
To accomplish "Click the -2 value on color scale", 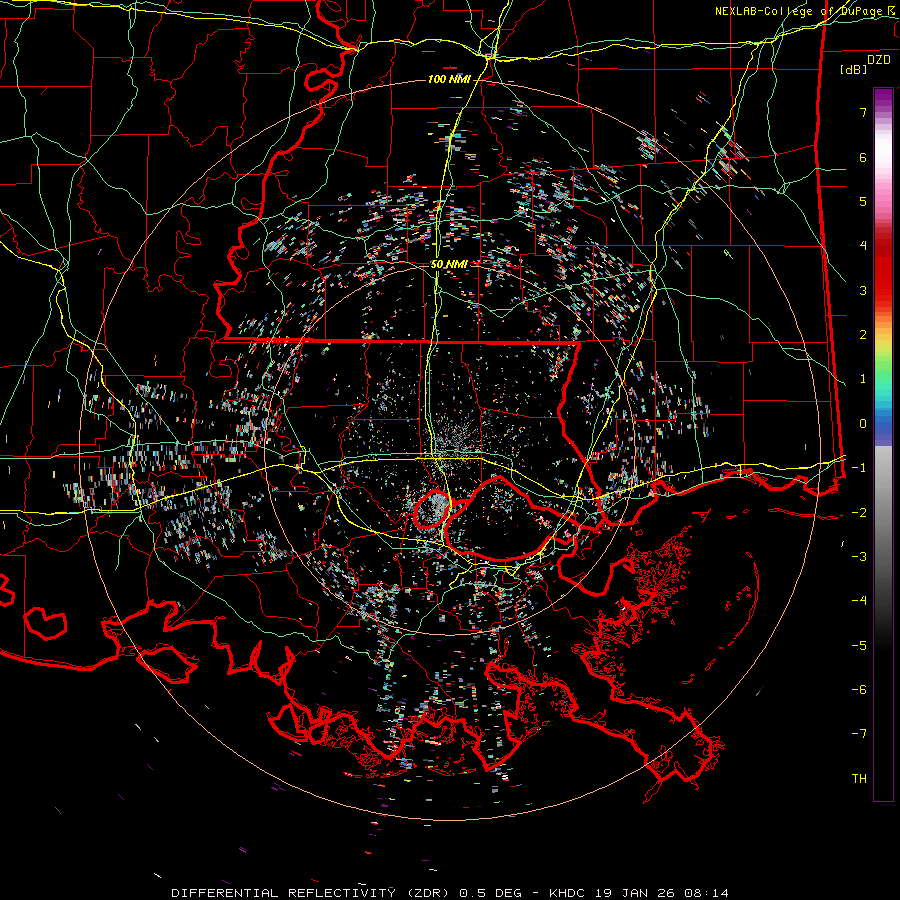I will 859,512.
